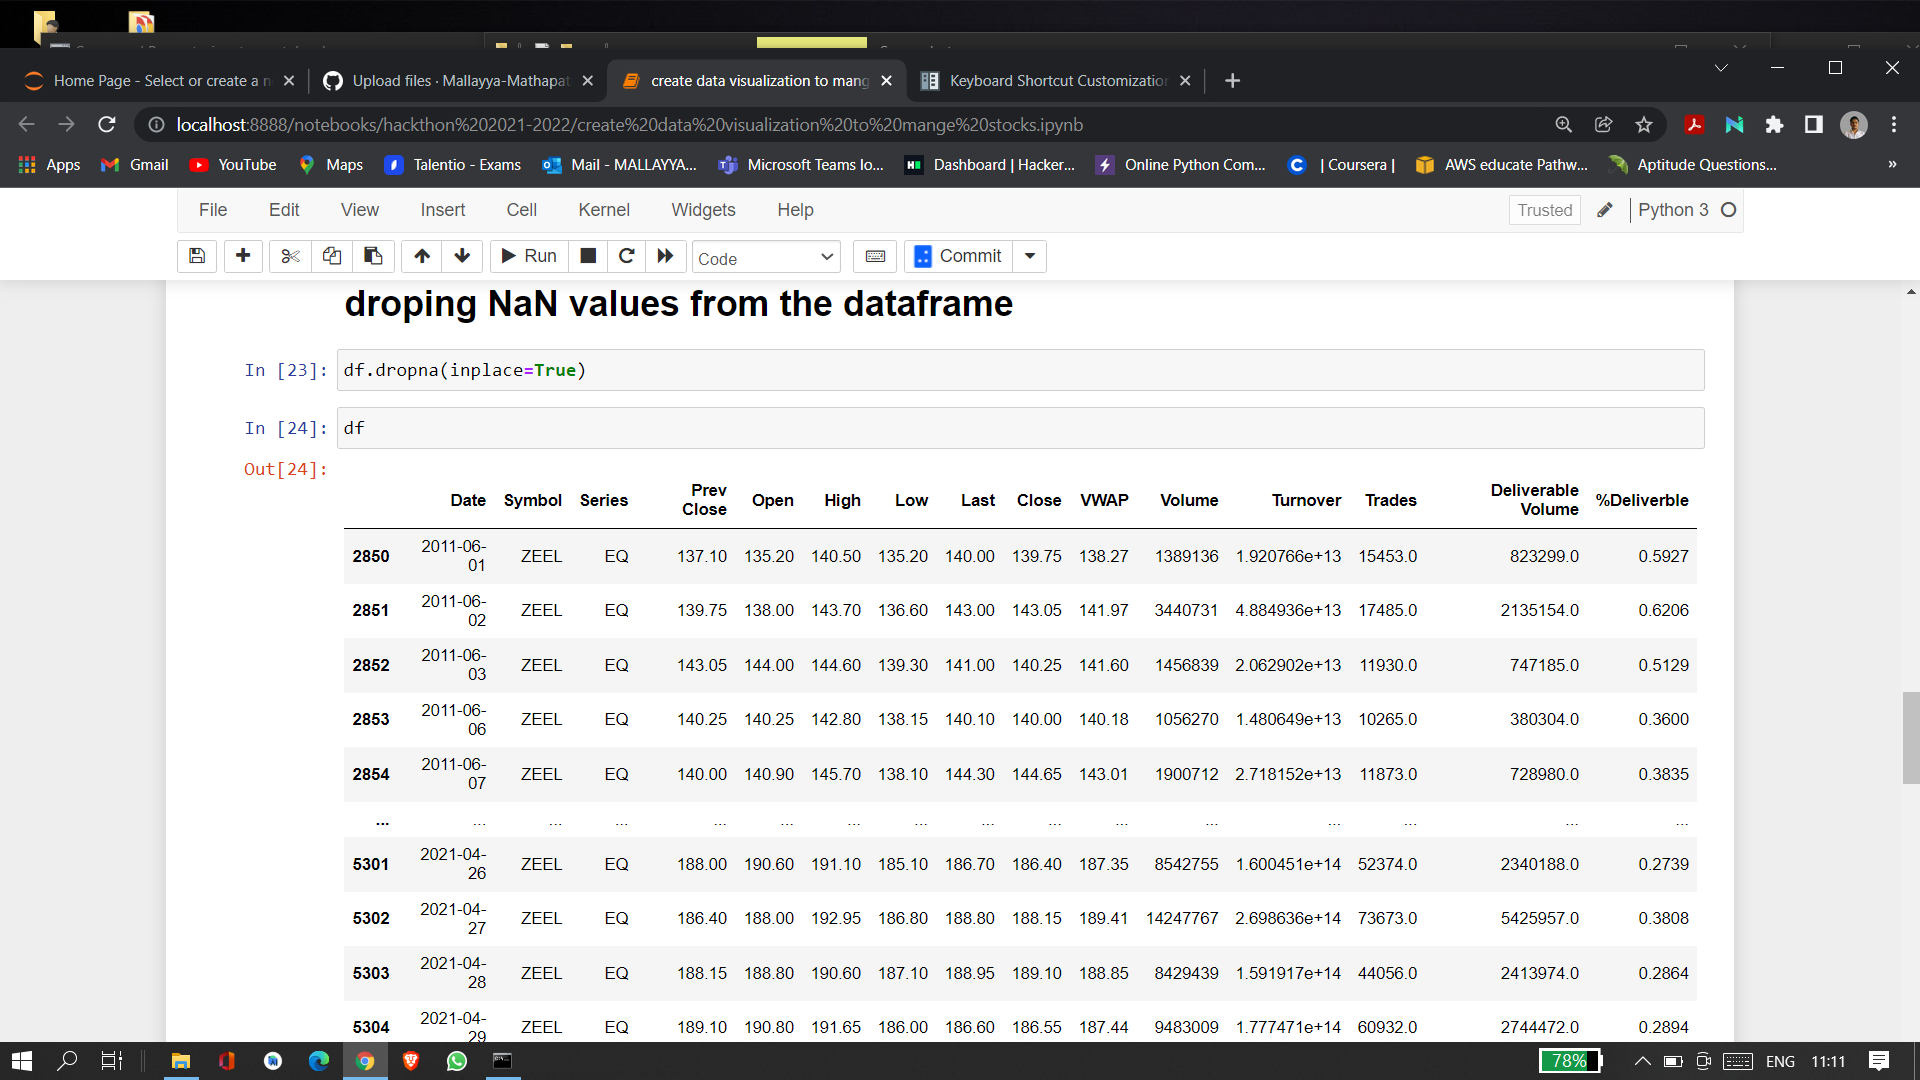The height and width of the screenshot is (1080, 1920).
Task: Toggle bookmark with the star icon
Action: (x=1643, y=125)
